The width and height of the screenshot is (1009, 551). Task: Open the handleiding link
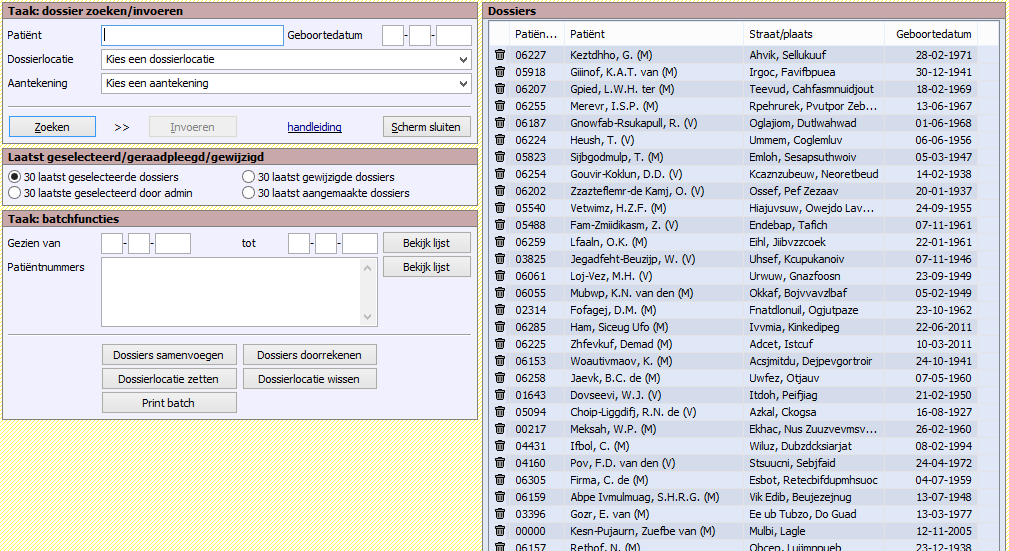pyautogui.click(x=314, y=127)
